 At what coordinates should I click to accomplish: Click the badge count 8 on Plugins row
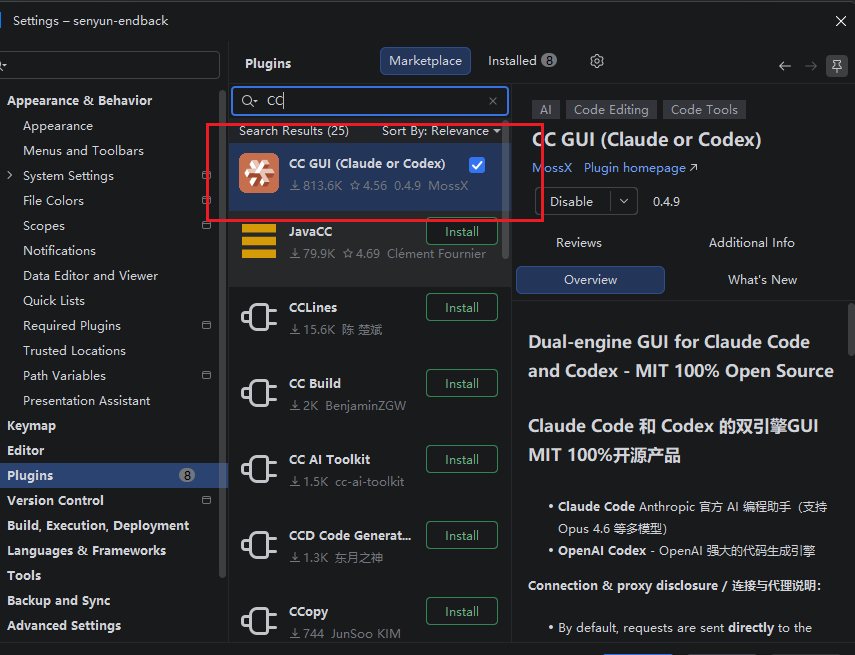[x=187, y=476]
